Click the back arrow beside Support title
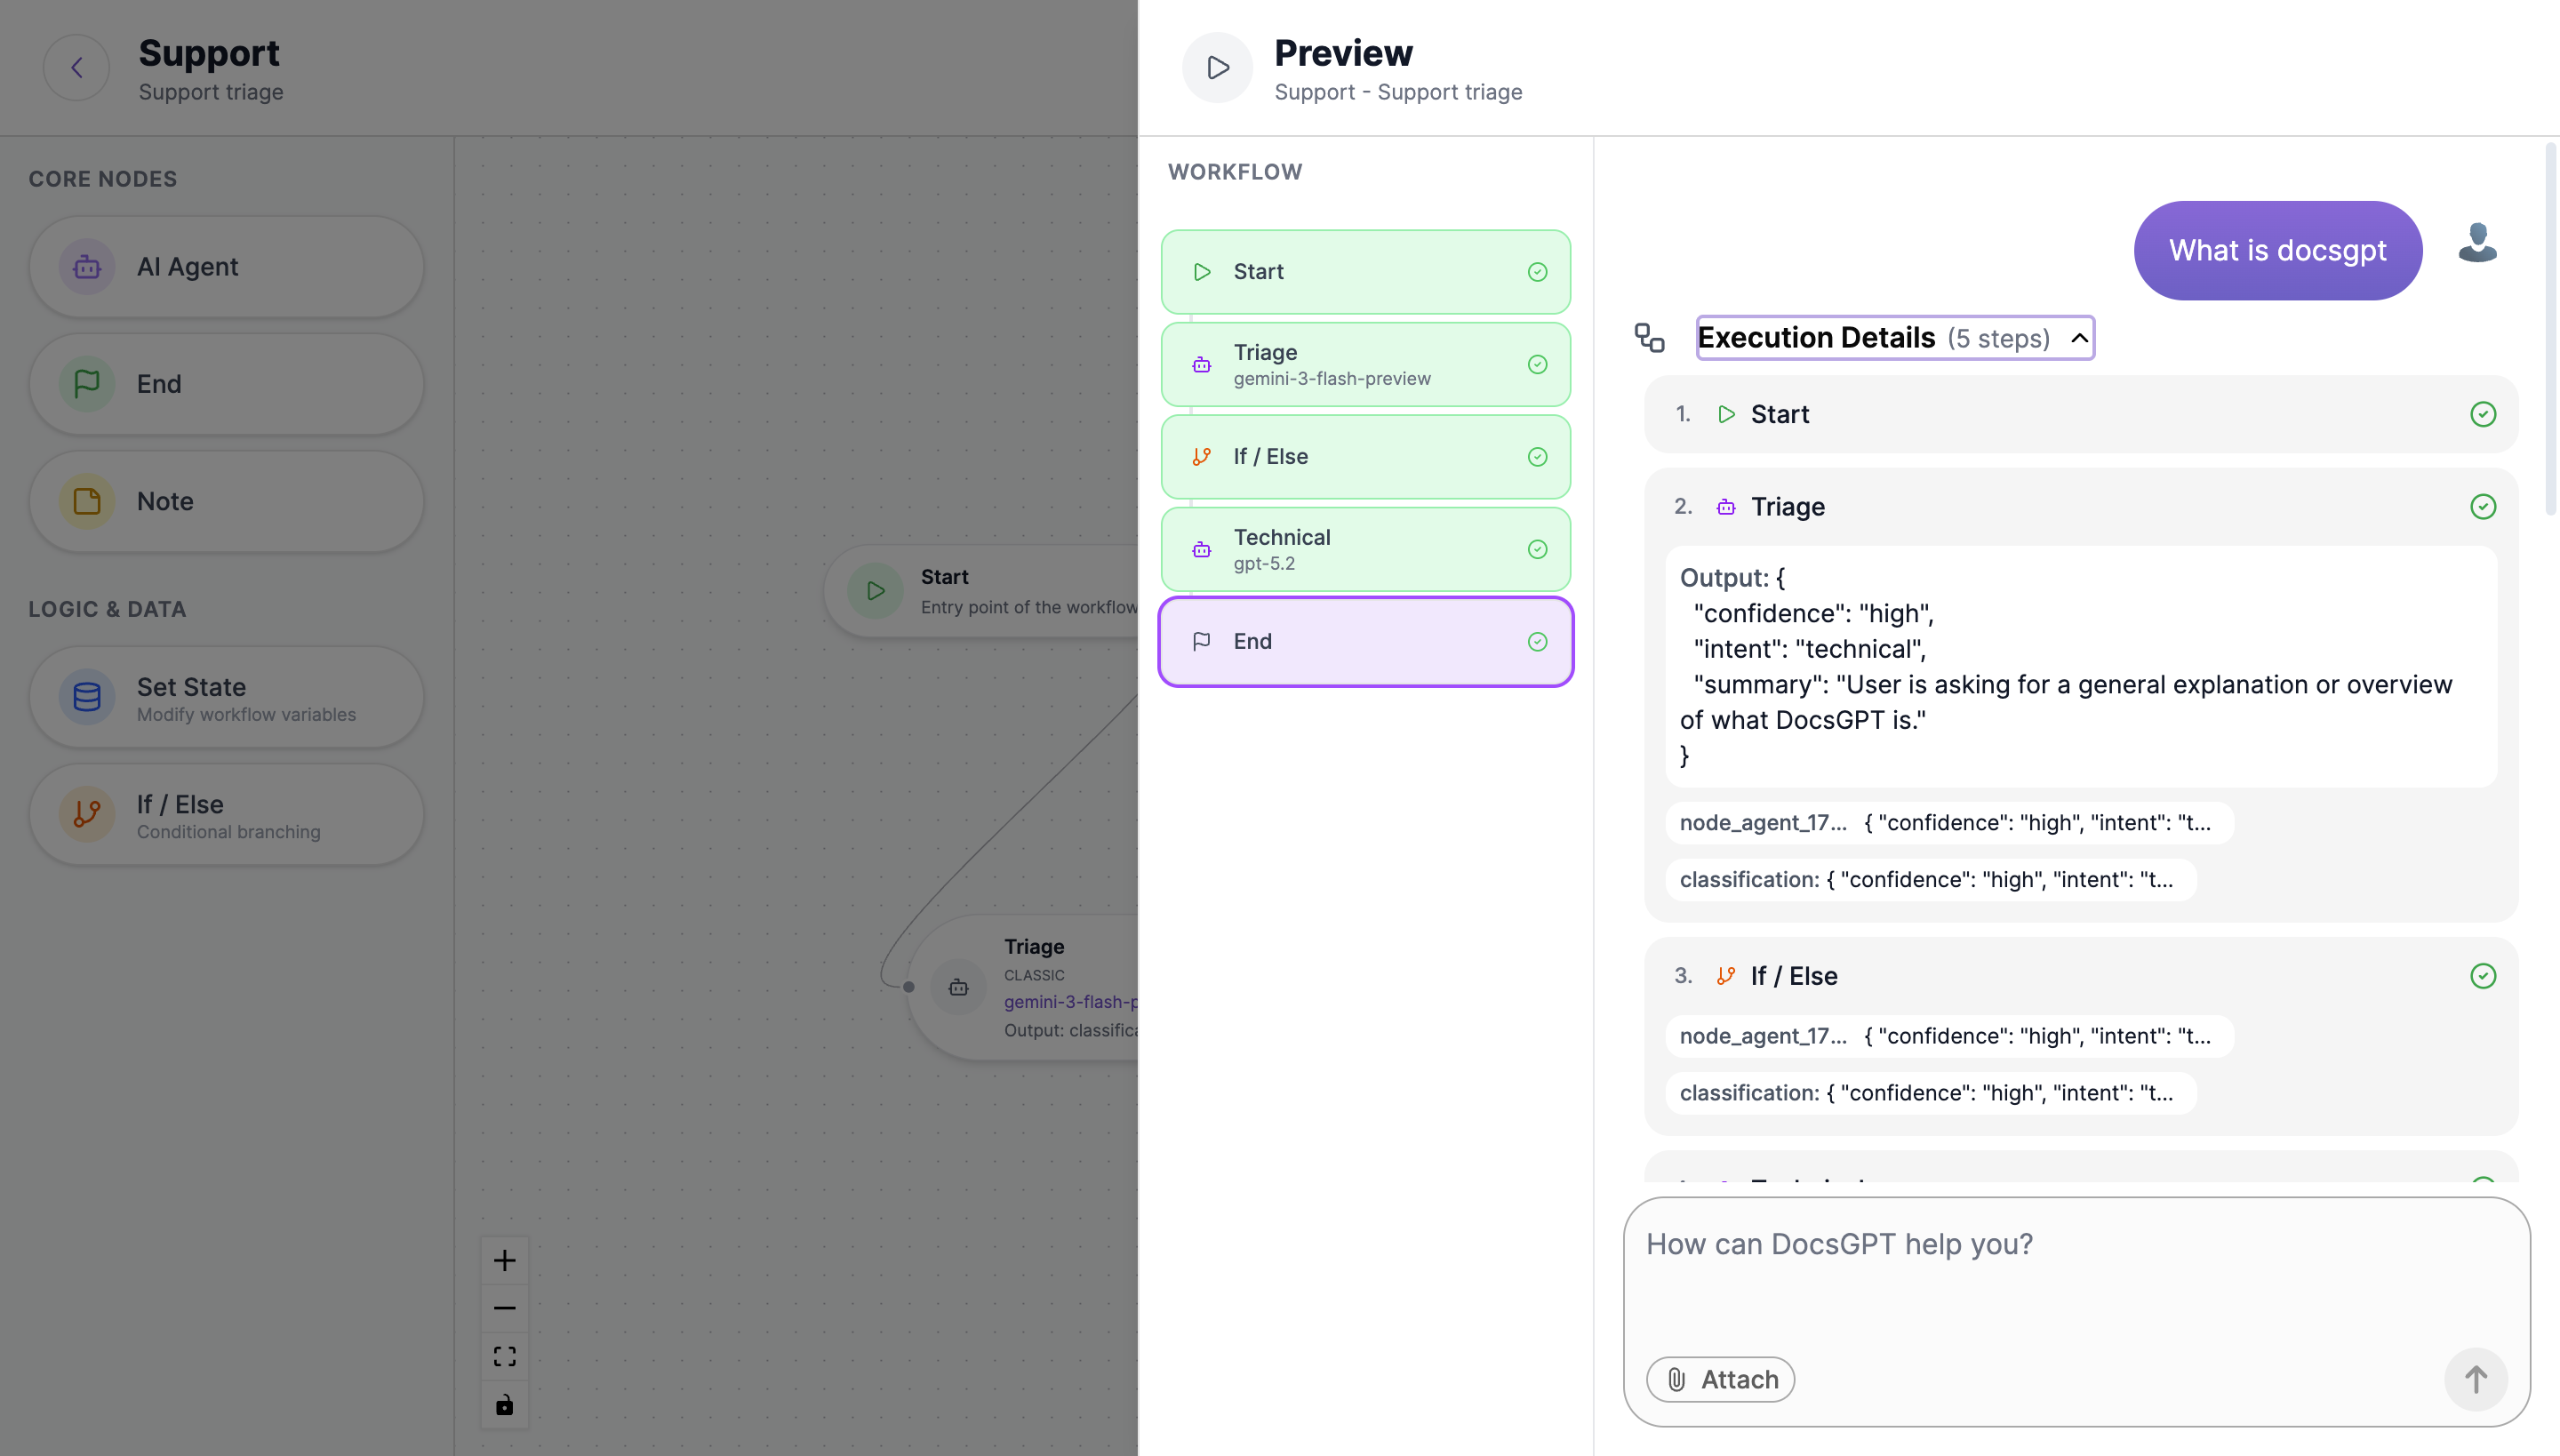Viewport: 2560px width, 1456px height. (76, 68)
